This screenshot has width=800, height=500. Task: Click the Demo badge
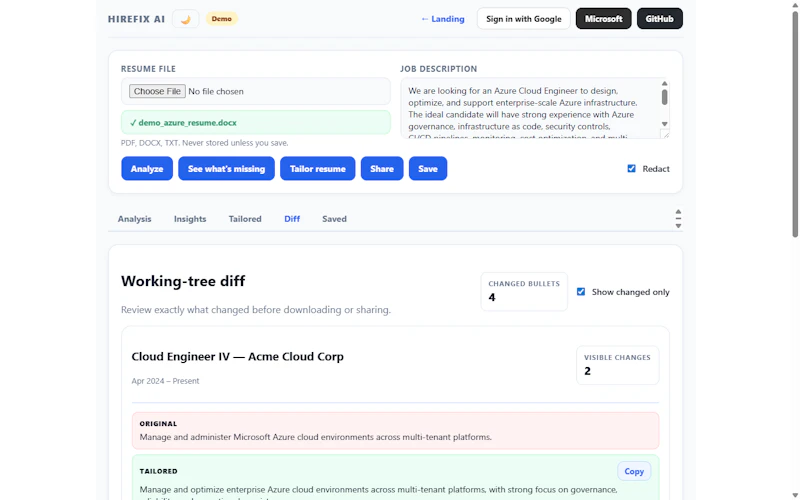click(x=221, y=19)
